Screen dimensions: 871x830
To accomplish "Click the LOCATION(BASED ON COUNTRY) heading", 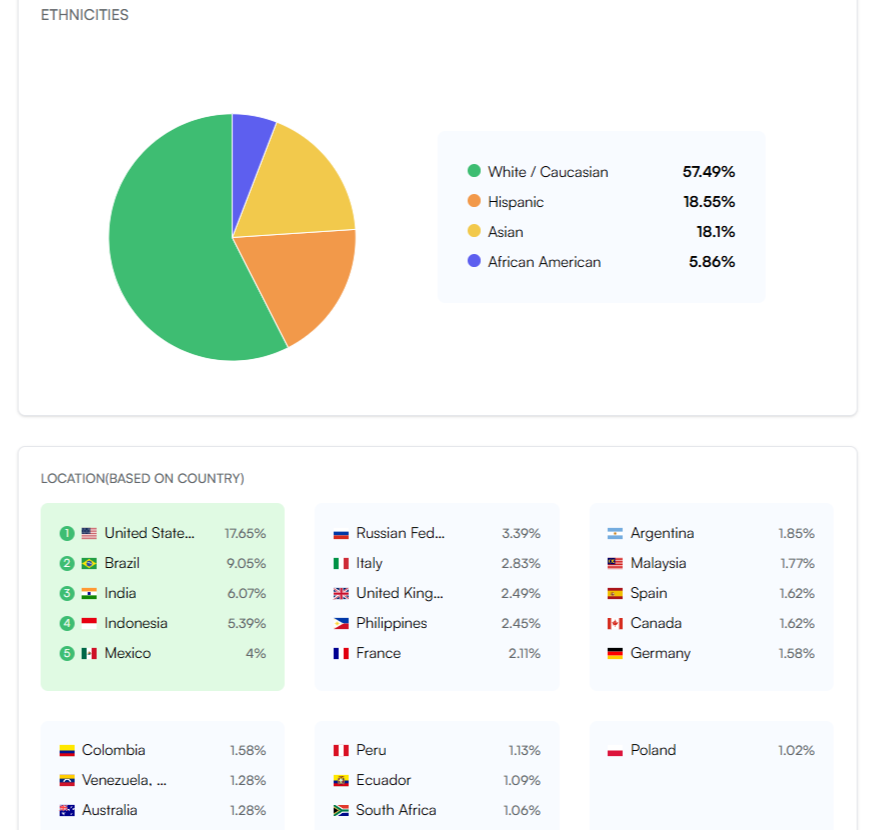I will (142, 478).
